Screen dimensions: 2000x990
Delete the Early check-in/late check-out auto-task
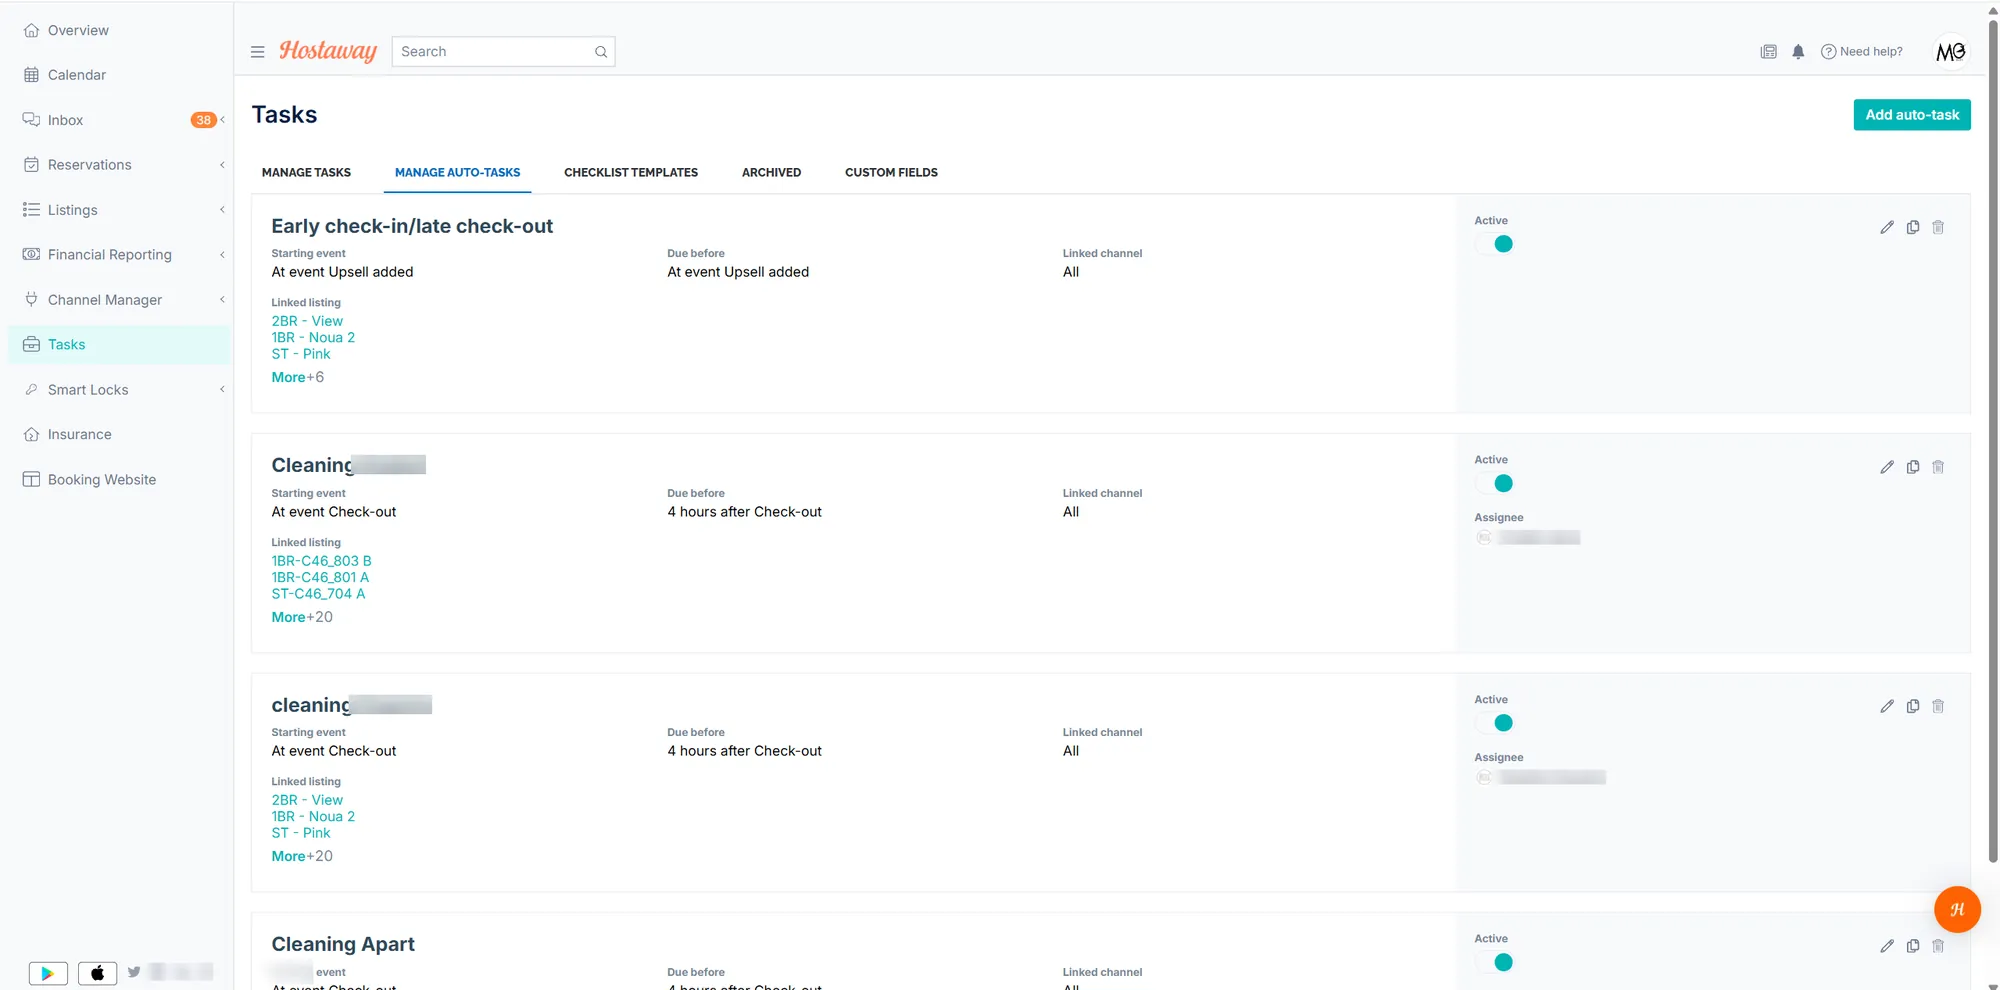(x=1938, y=227)
